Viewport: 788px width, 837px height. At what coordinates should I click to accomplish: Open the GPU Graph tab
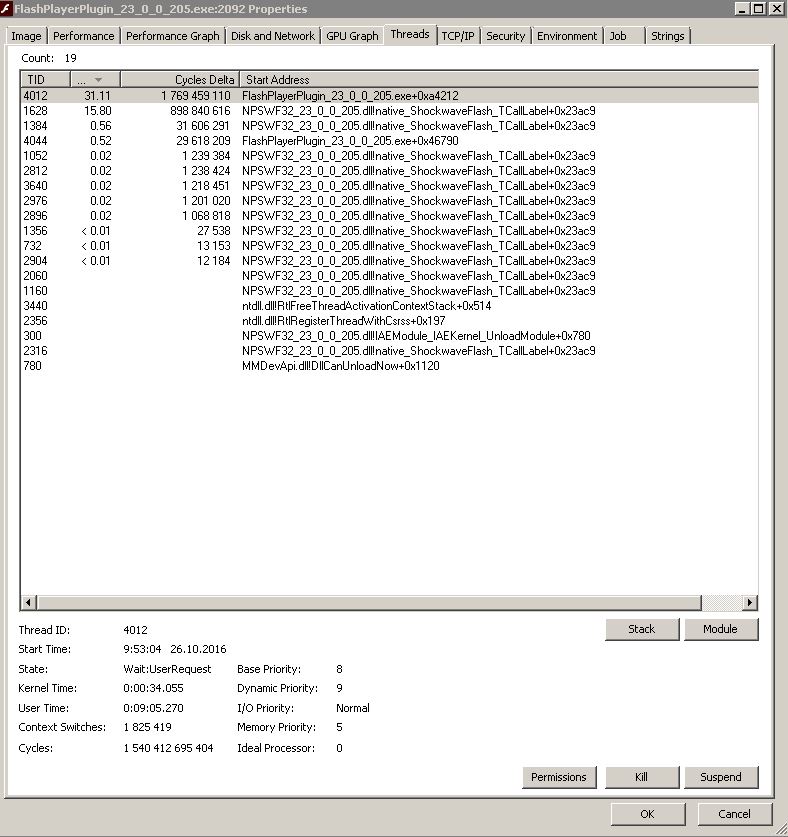(x=352, y=36)
